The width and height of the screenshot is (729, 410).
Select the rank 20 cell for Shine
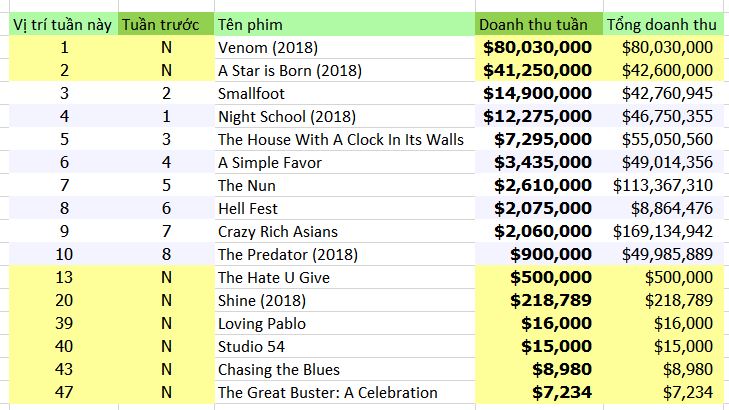coord(64,300)
